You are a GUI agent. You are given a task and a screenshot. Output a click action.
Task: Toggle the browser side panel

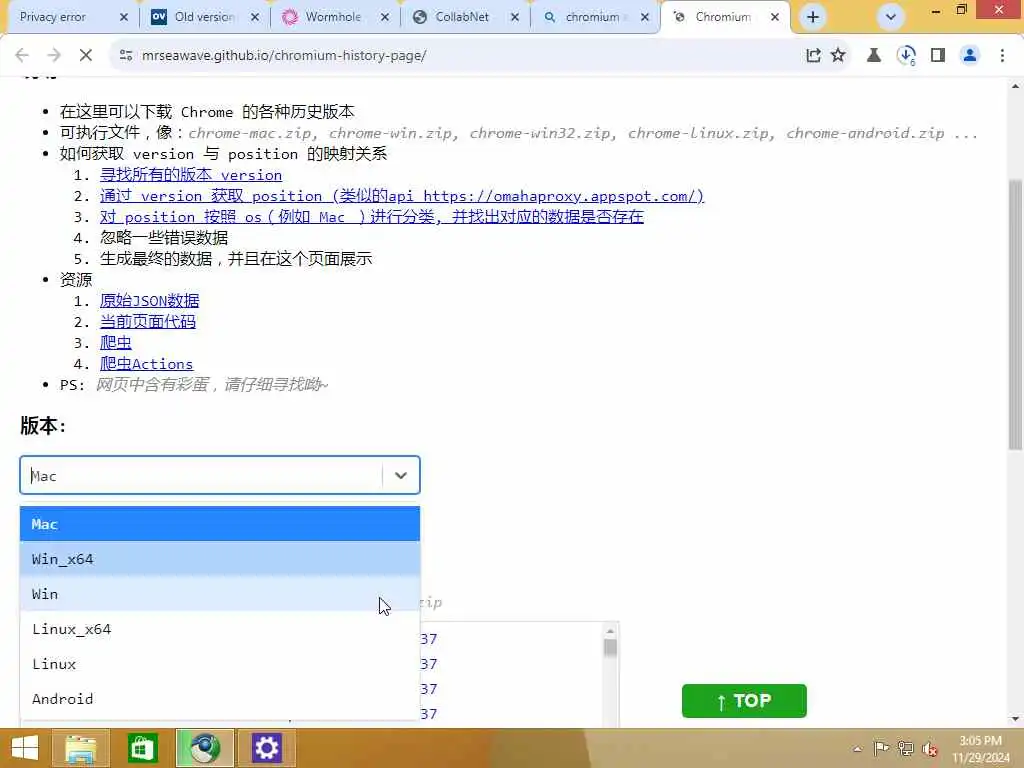(x=938, y=56)
